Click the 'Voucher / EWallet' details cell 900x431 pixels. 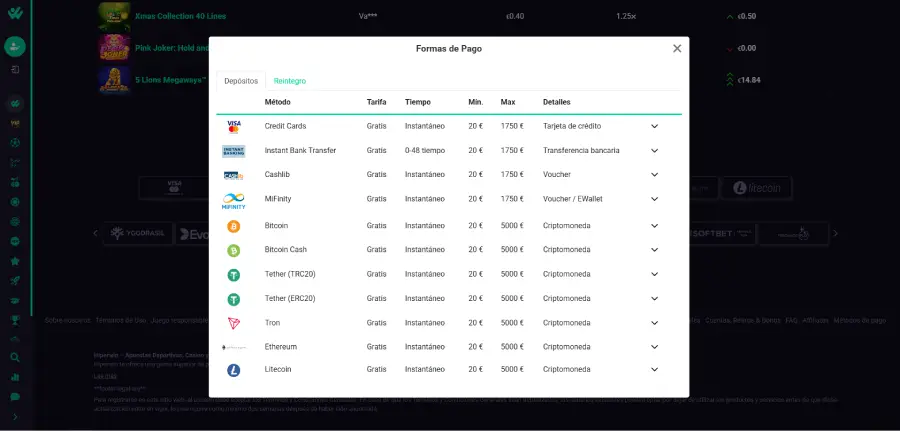tap(573, 199)
